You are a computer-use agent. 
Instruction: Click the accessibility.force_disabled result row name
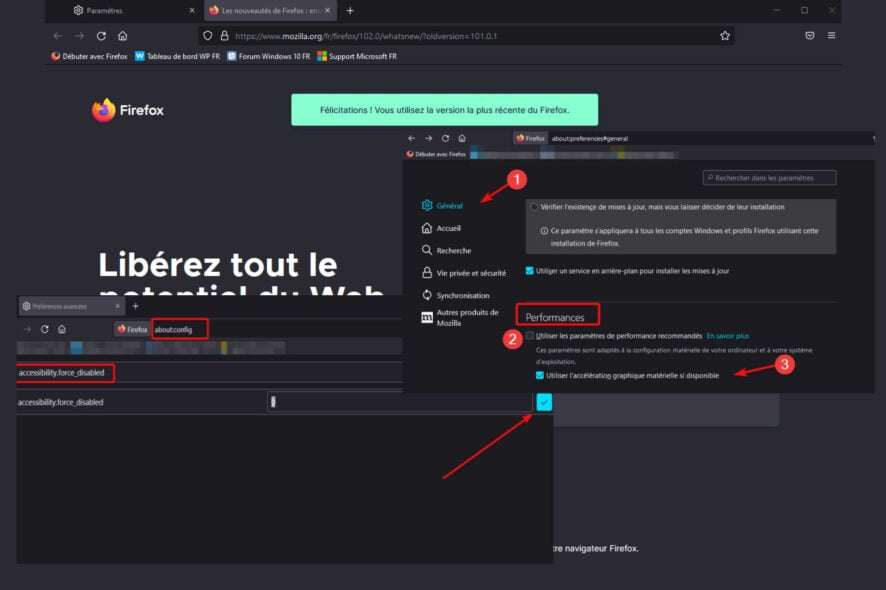coord(60,402)
